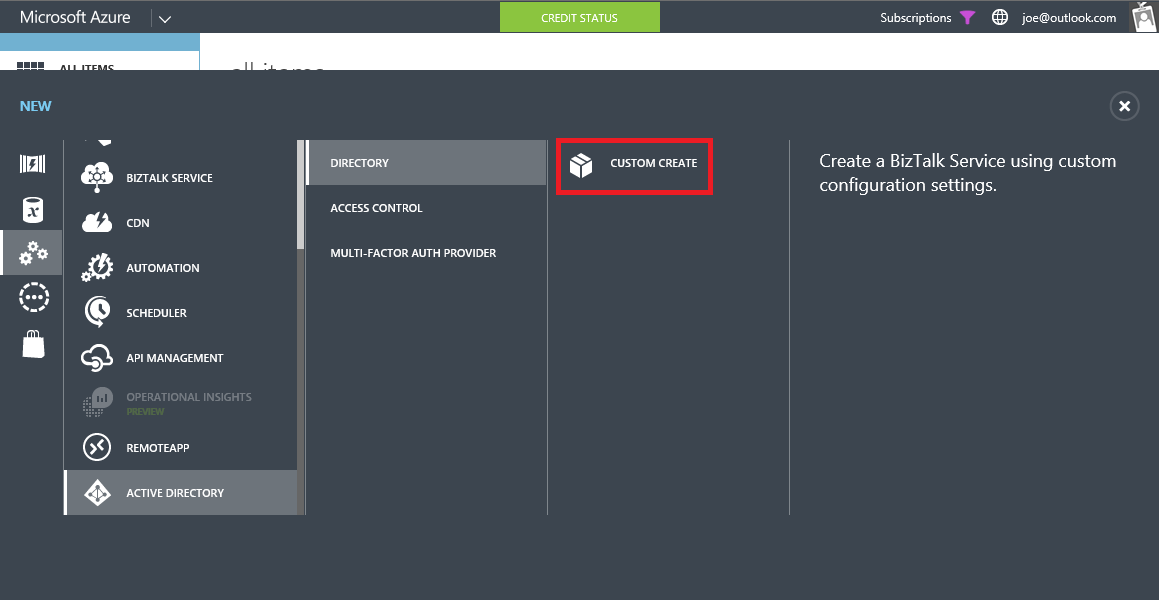Select the CDN cloud icon

[x=97, y=223]
